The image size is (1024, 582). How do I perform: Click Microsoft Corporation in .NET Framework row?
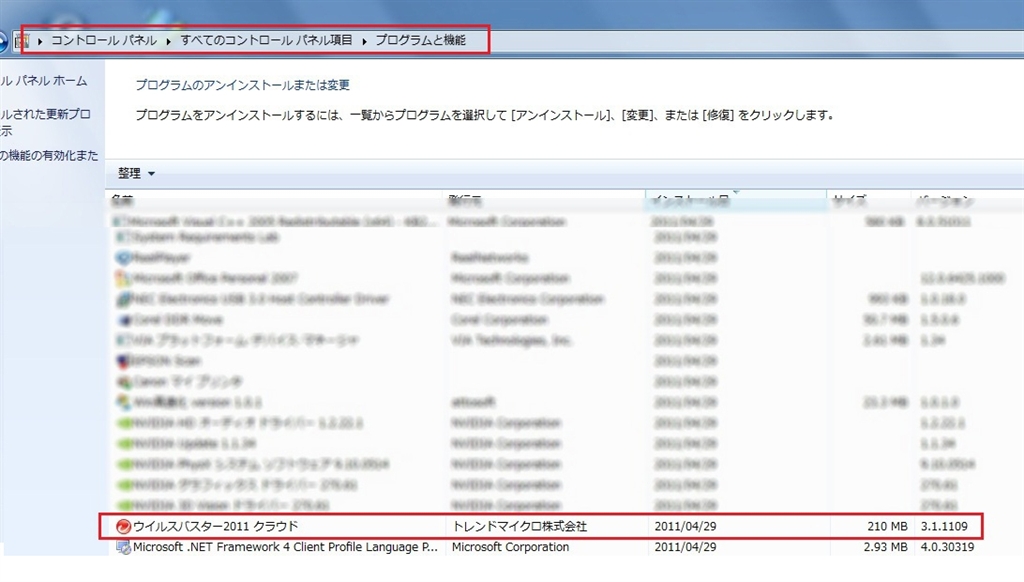tap(510, 547)
